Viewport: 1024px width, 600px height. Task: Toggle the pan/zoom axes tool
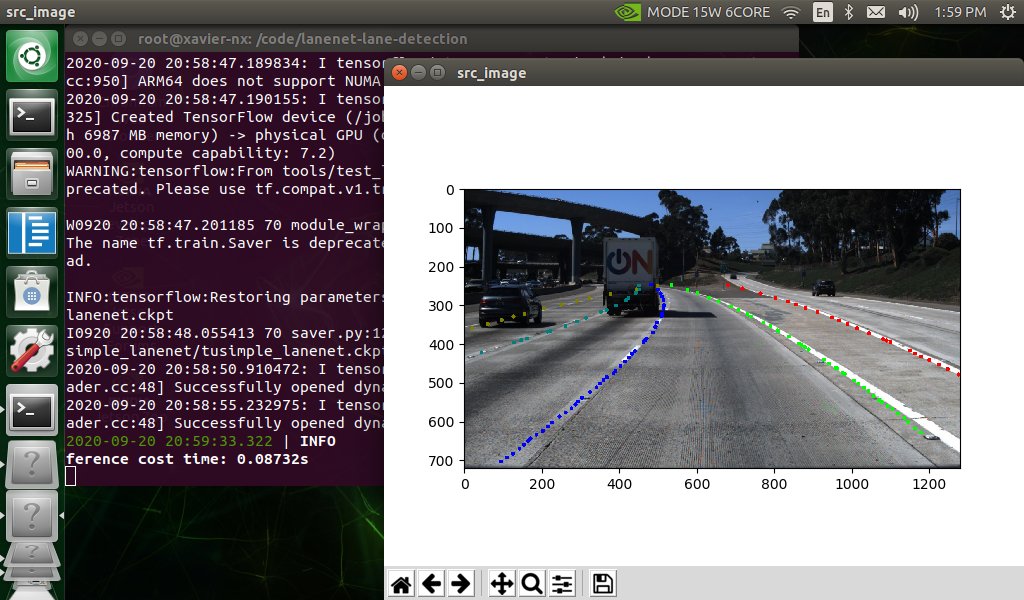[x=501, y=583]
